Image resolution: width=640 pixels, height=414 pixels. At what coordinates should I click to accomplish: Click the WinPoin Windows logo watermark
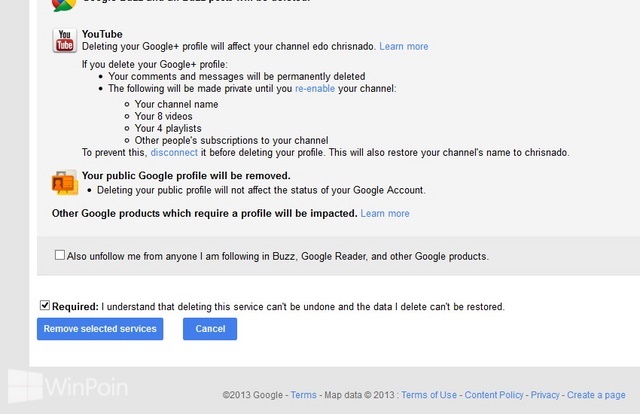coord(25,386)
